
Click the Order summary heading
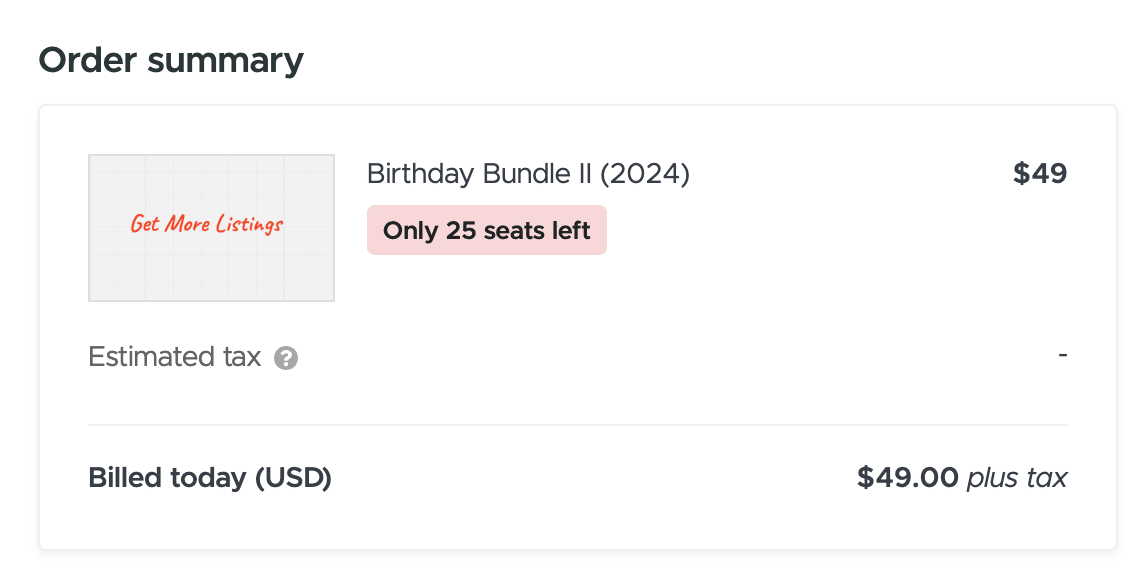pyautogui.click(x=171, y=60)
